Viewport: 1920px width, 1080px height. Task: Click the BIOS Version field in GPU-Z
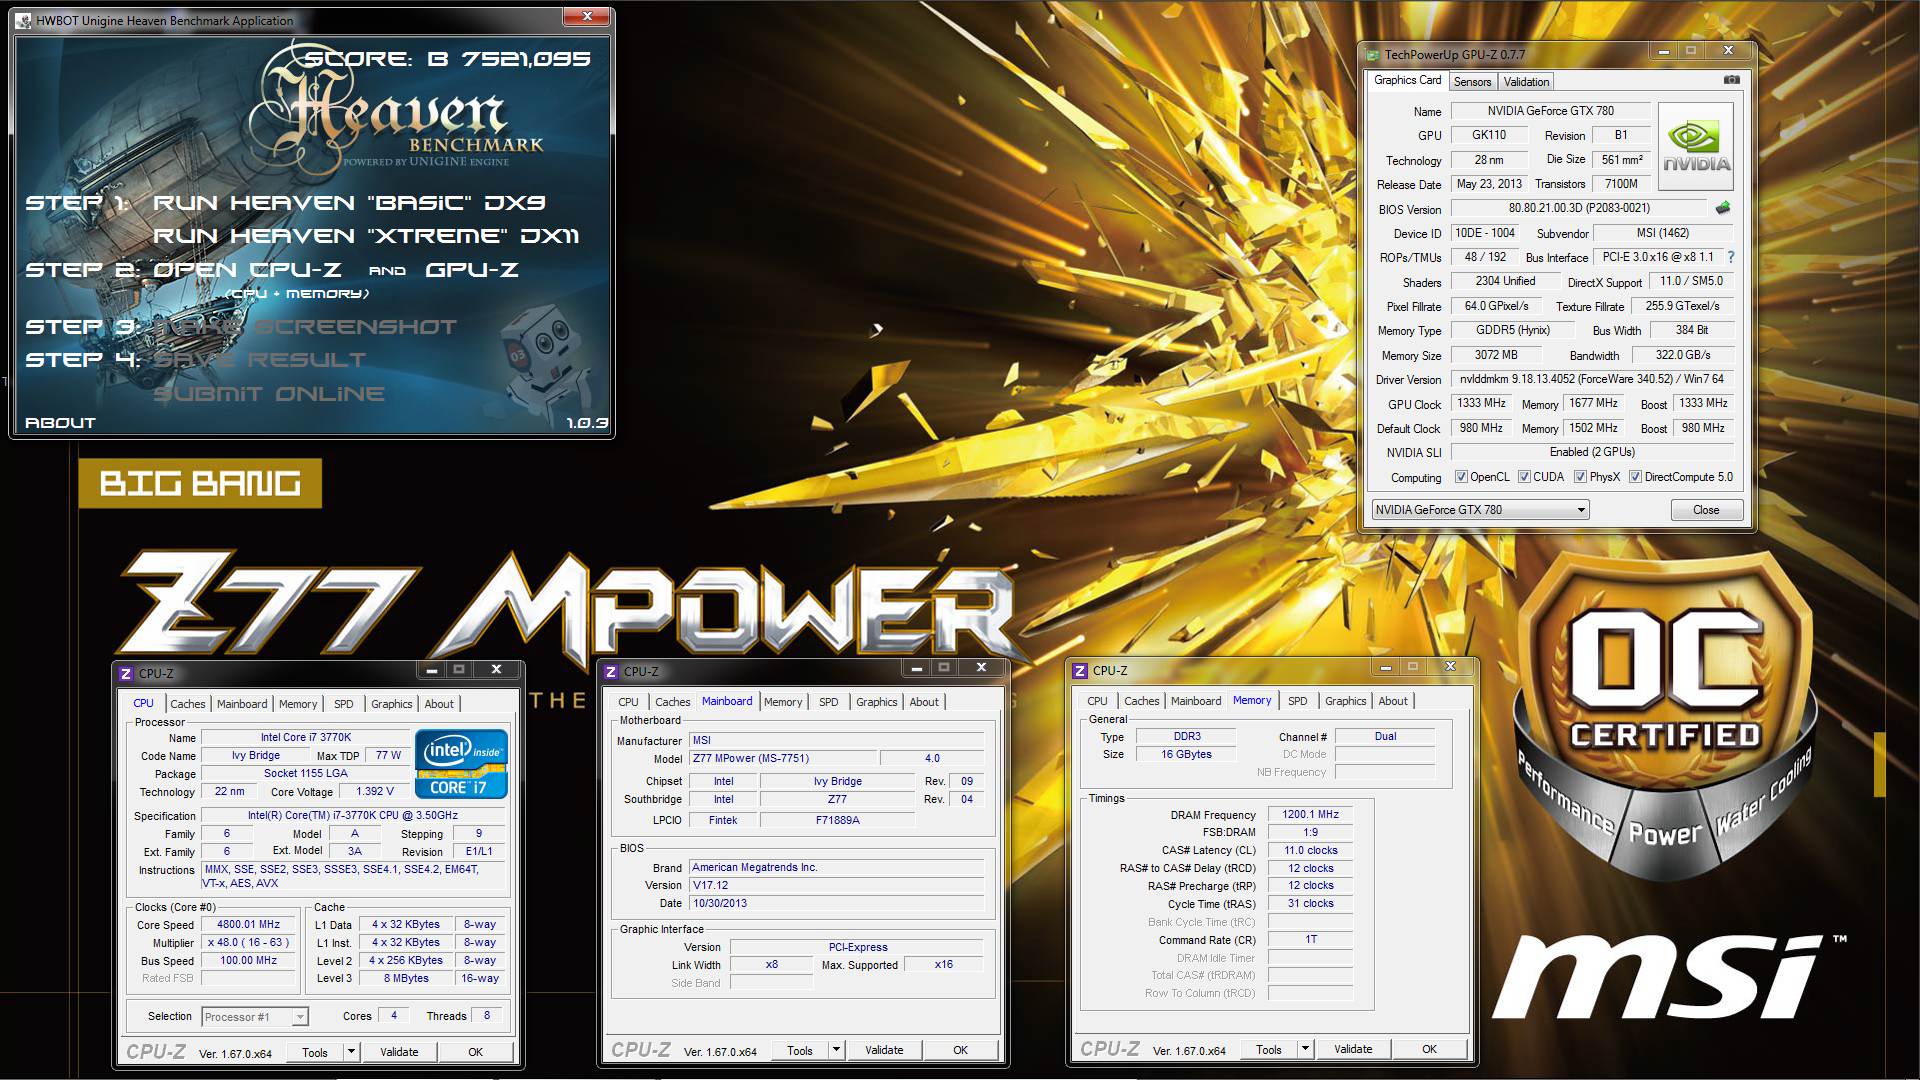click(1580, 208)
